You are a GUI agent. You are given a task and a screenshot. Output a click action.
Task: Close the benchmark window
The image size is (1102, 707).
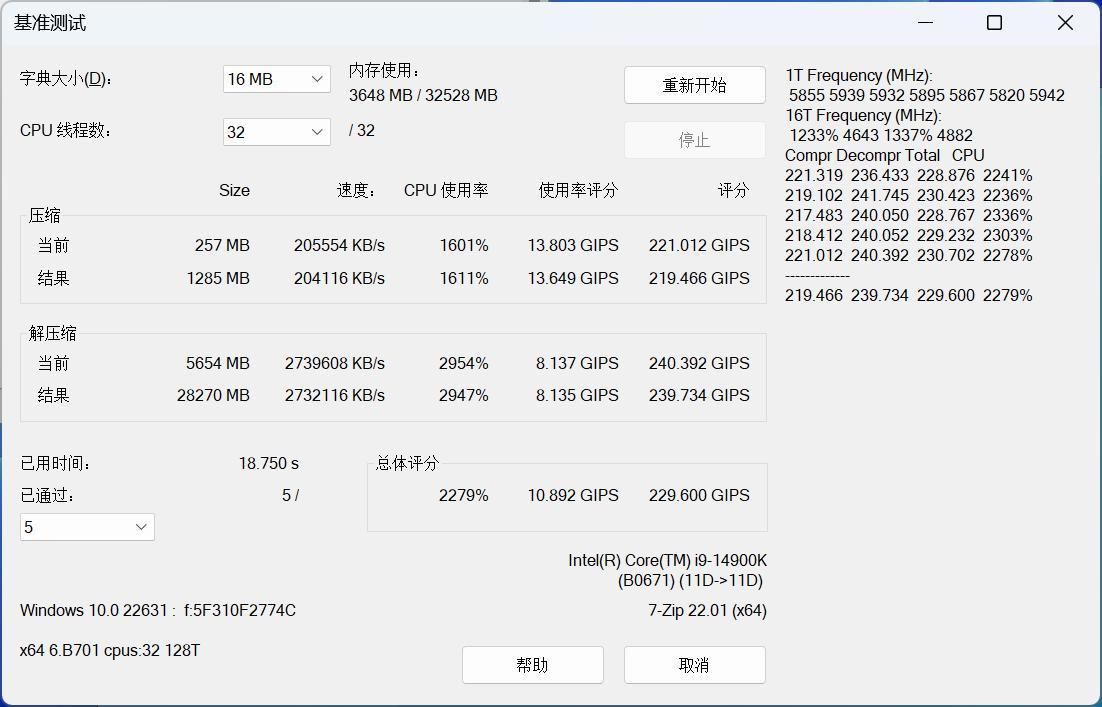click(x=1065, y=22)
